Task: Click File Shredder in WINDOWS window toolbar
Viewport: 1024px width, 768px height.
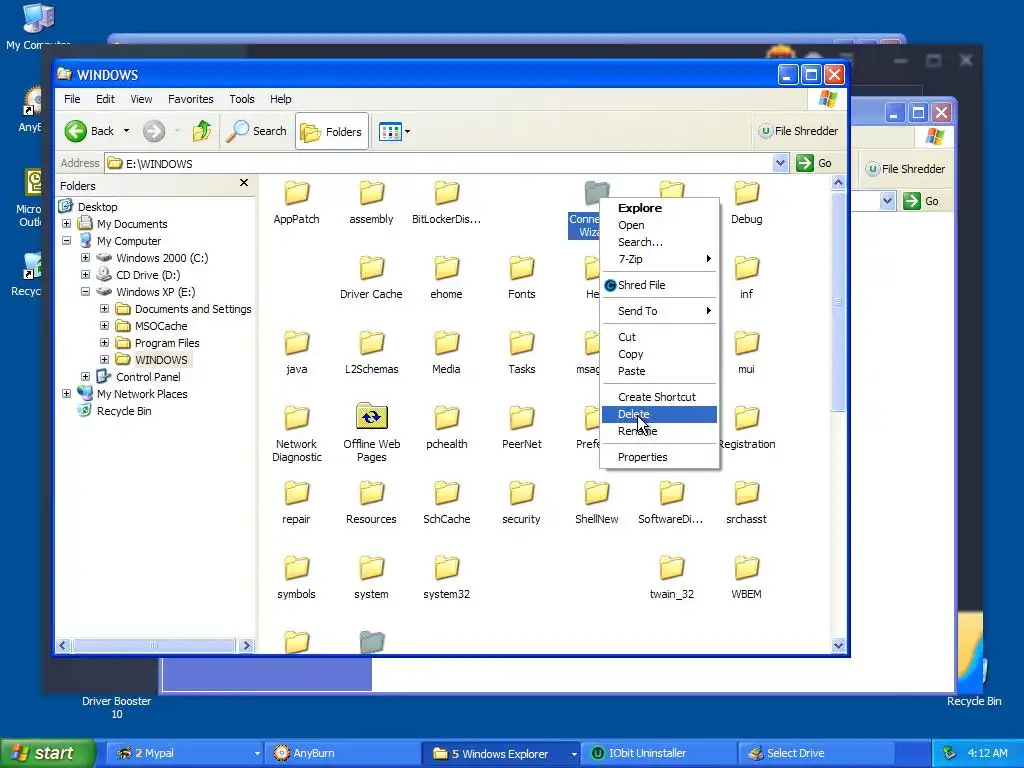Action: (x=798, y=131)
